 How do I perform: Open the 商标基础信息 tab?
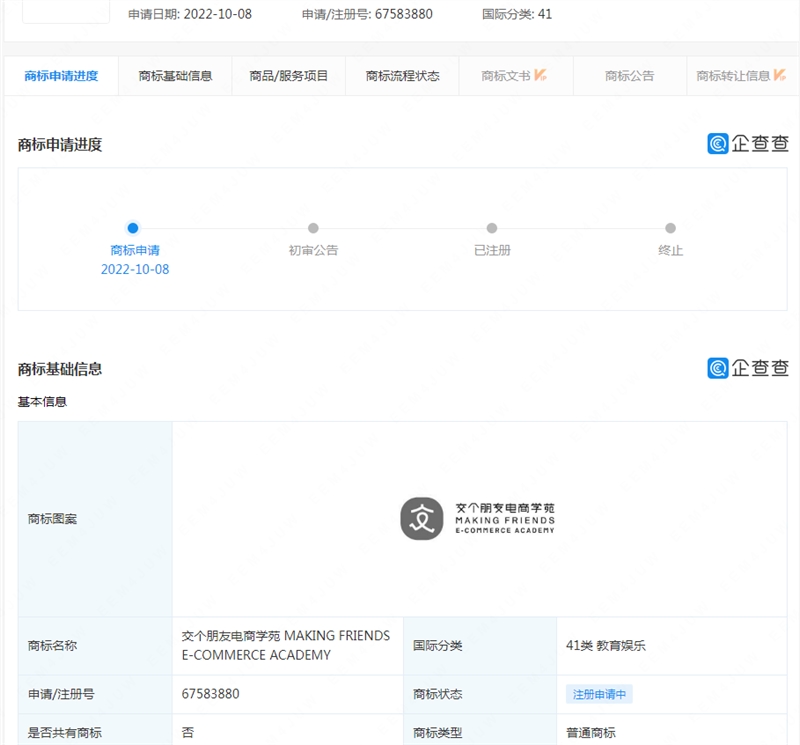(175, 76)
